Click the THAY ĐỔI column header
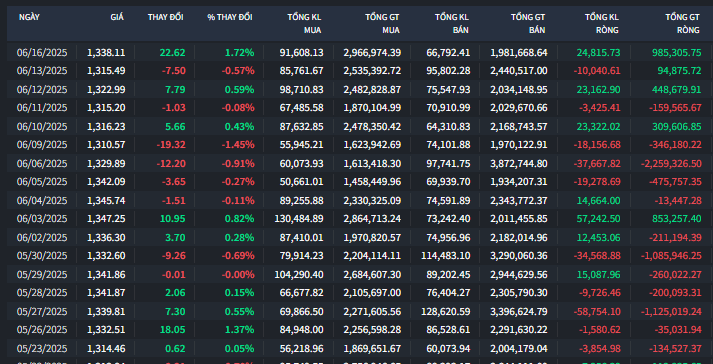This screenshot has height=364, width=713. (166, 17)
